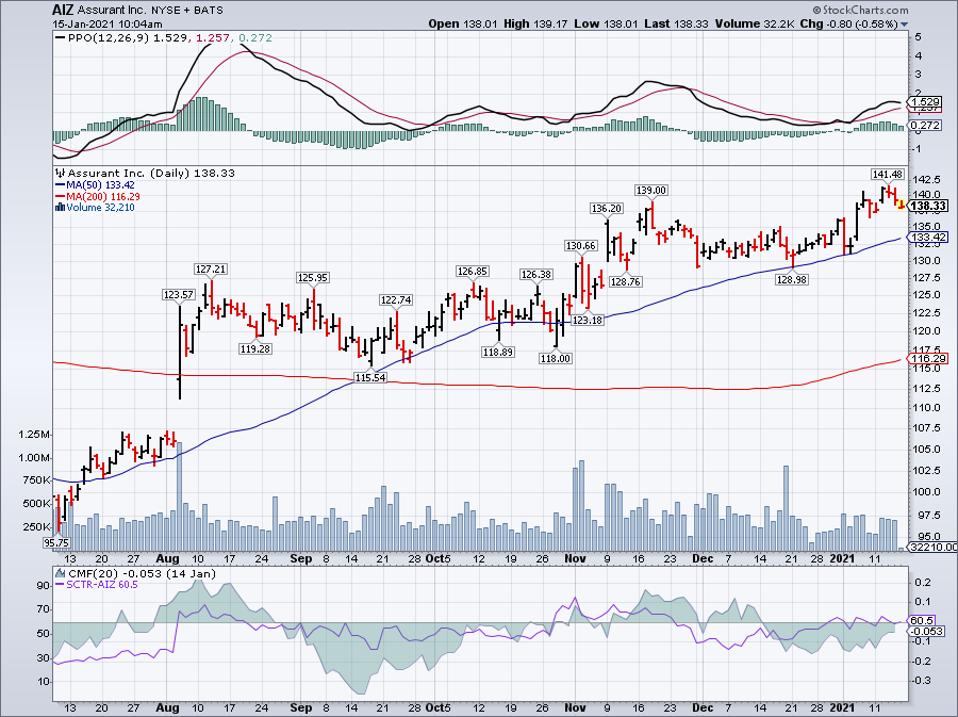The width and height of the screenshot is (958, 717).
Task: Click the 141.48 high price label
Action: click(x=887, y=175)
